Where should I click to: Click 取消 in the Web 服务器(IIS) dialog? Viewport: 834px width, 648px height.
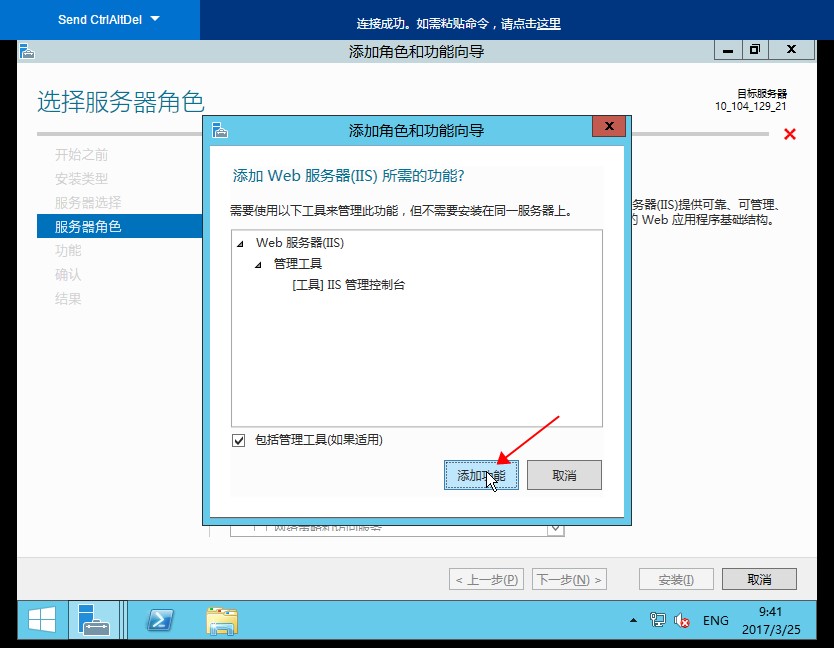tap(564, 475)
